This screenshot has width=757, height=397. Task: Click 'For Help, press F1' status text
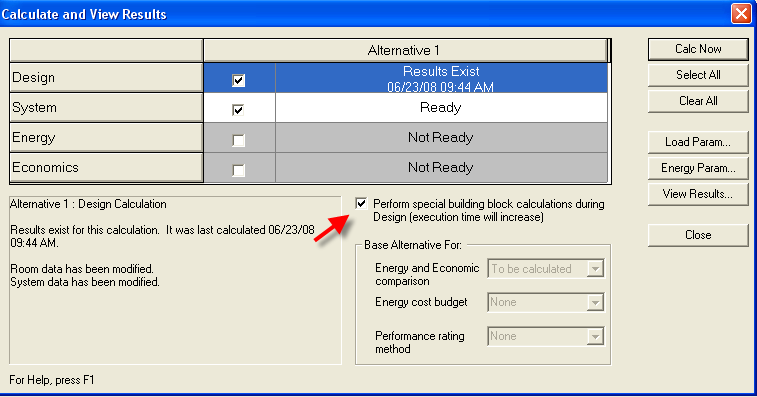click(52, 380)
